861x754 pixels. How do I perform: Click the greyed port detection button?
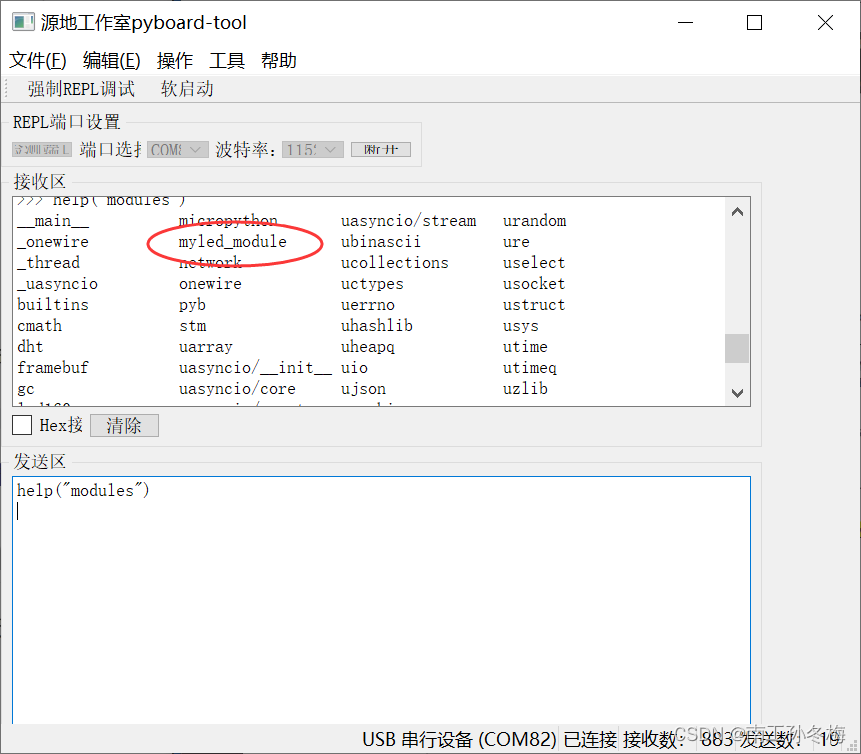tap(42, 149)
